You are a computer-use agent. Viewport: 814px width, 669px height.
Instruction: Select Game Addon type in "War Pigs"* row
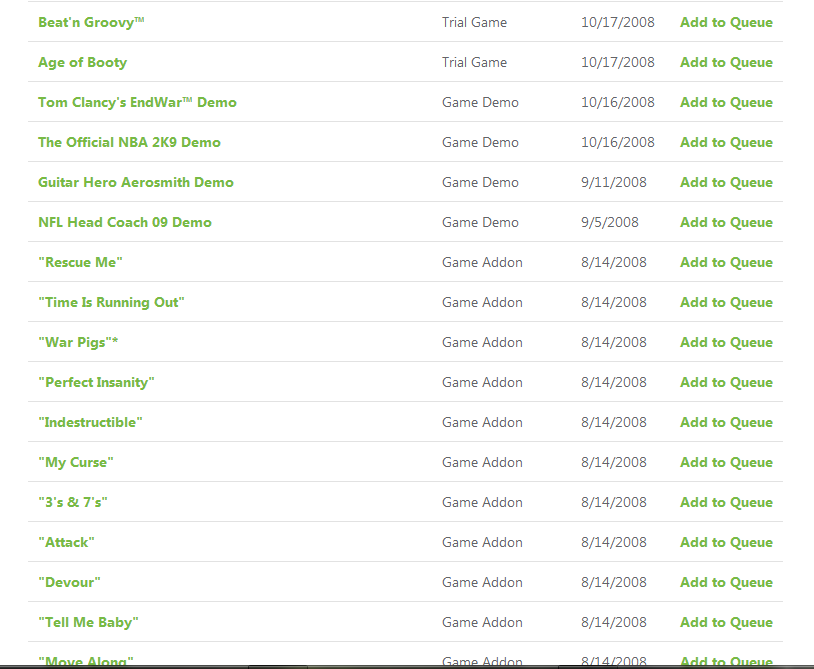point(482,342)
